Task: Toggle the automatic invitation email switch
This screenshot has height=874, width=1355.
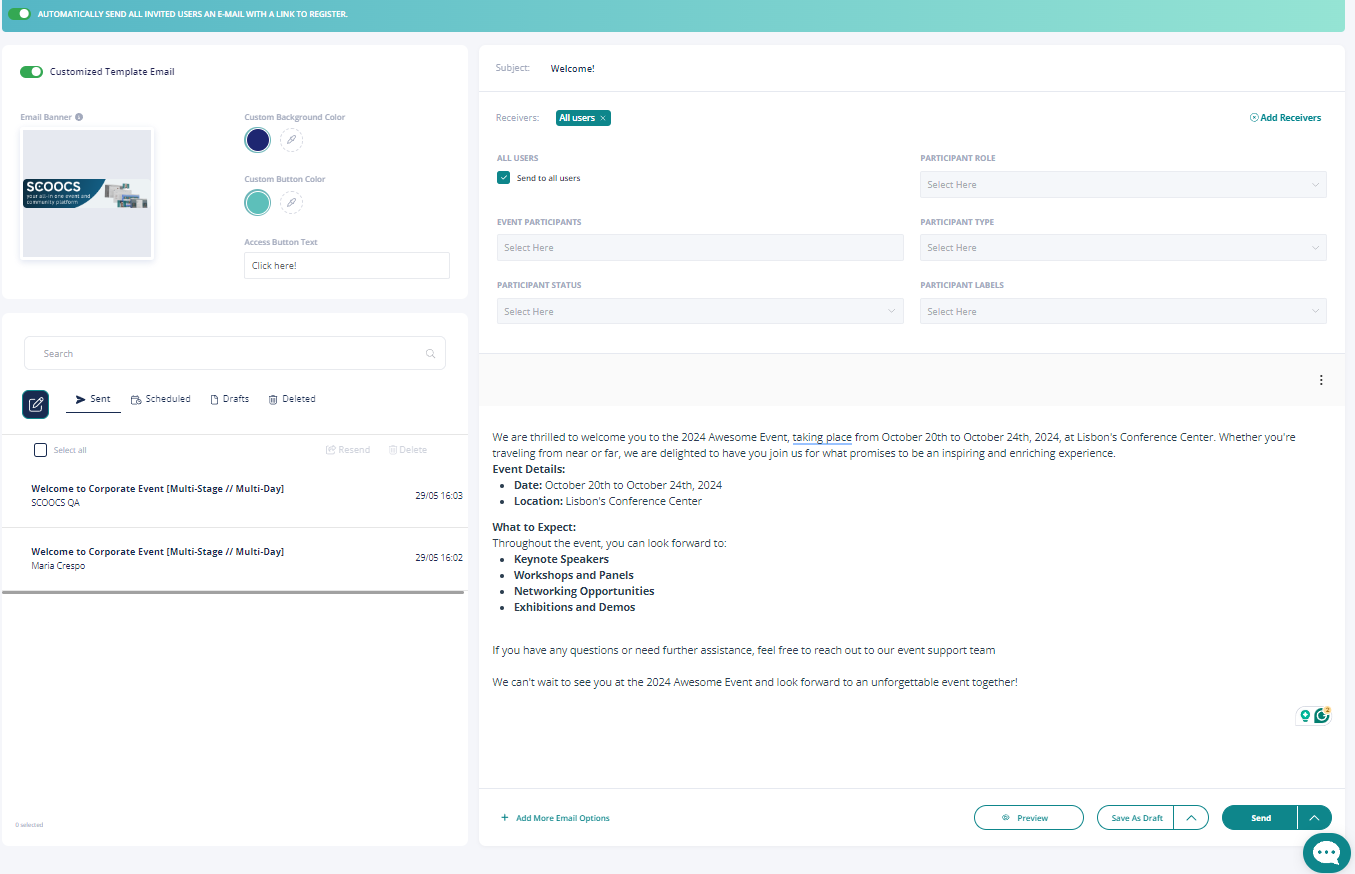Action: tap(20, 14)
